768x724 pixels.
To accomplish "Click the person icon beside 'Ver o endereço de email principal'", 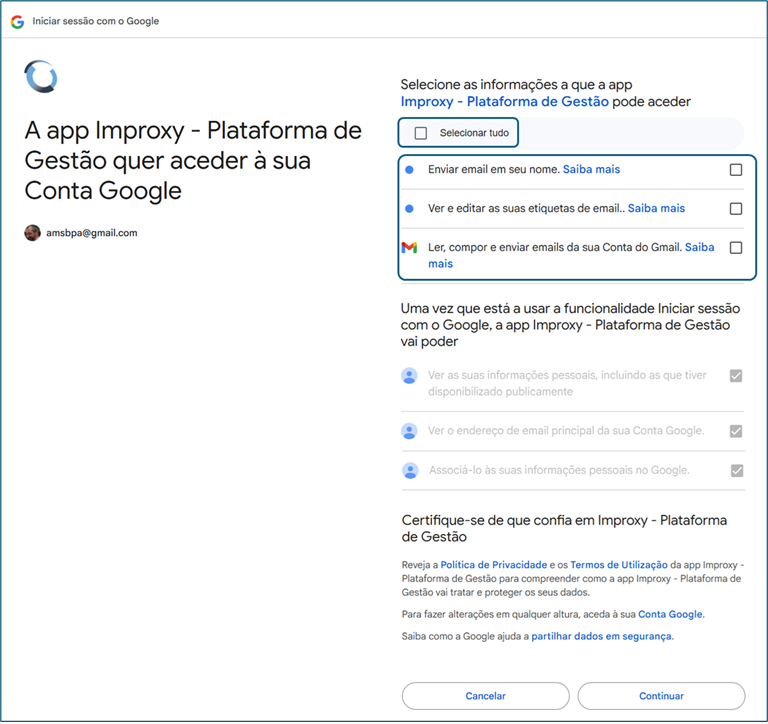I will pos(409,431).
